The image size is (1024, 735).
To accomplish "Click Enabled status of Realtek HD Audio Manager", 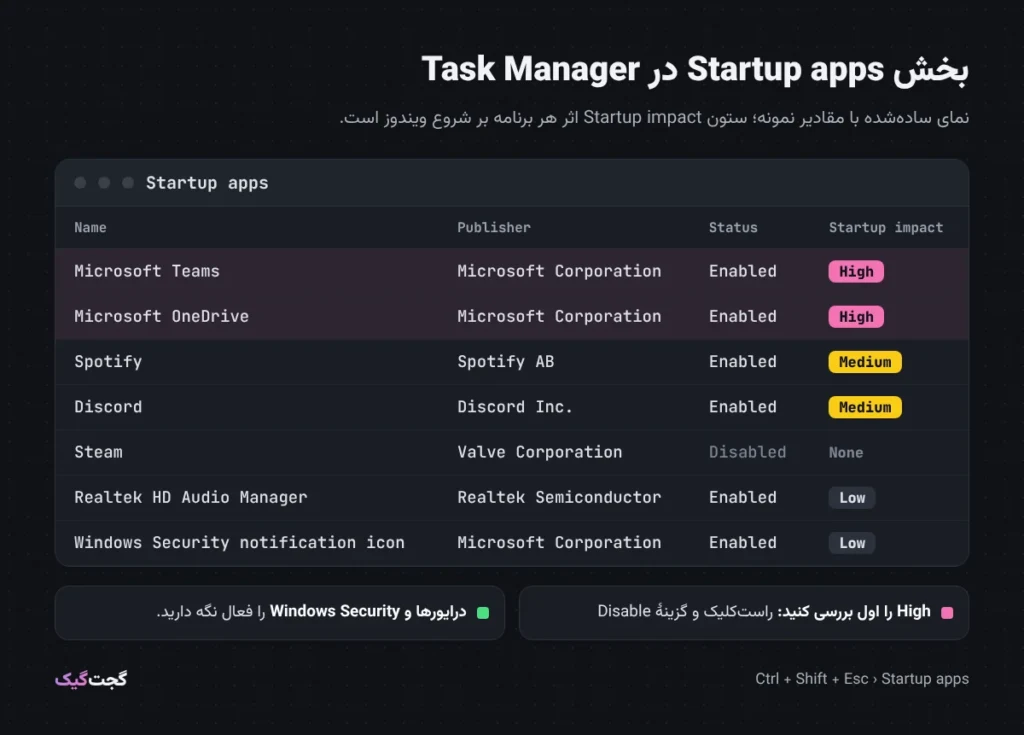I will tap(743, 498).
